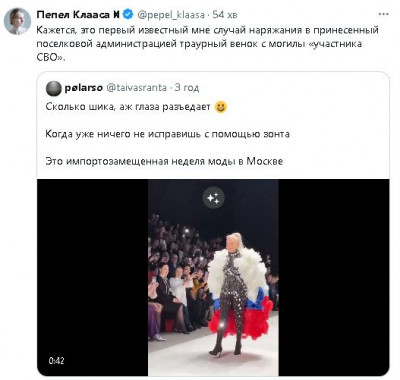Click the 54 хв timestamp
400x380 pixels.
(x=225, y=15)
